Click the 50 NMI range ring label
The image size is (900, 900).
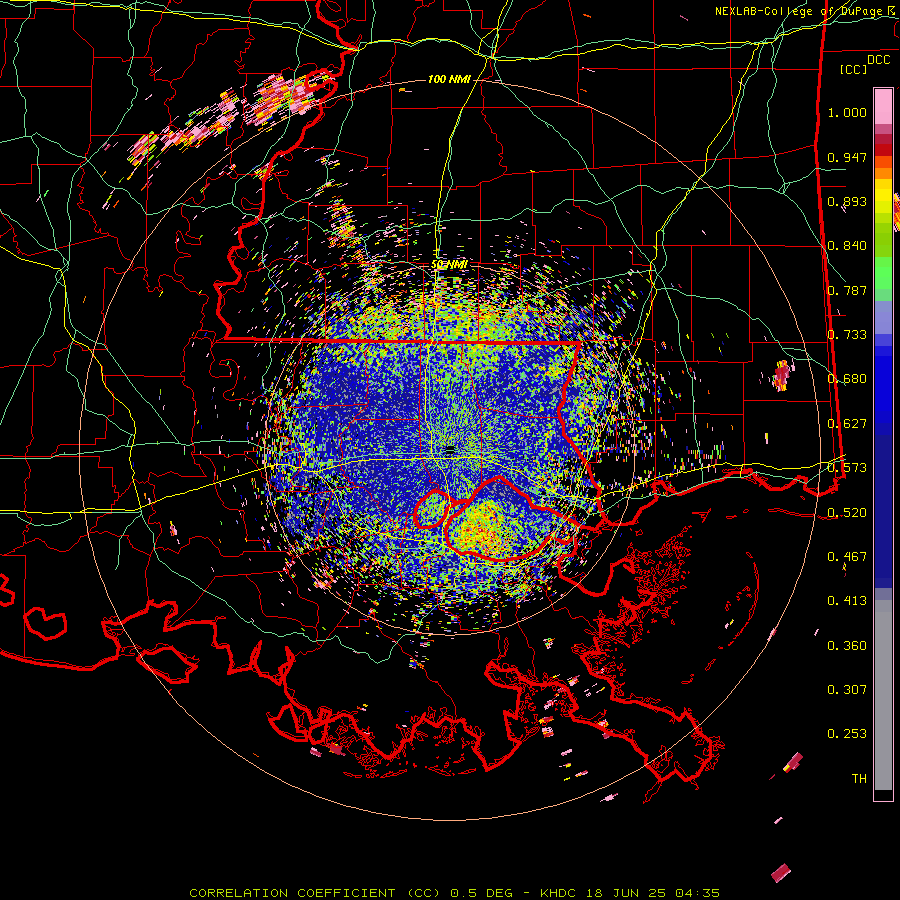[449, 264]
